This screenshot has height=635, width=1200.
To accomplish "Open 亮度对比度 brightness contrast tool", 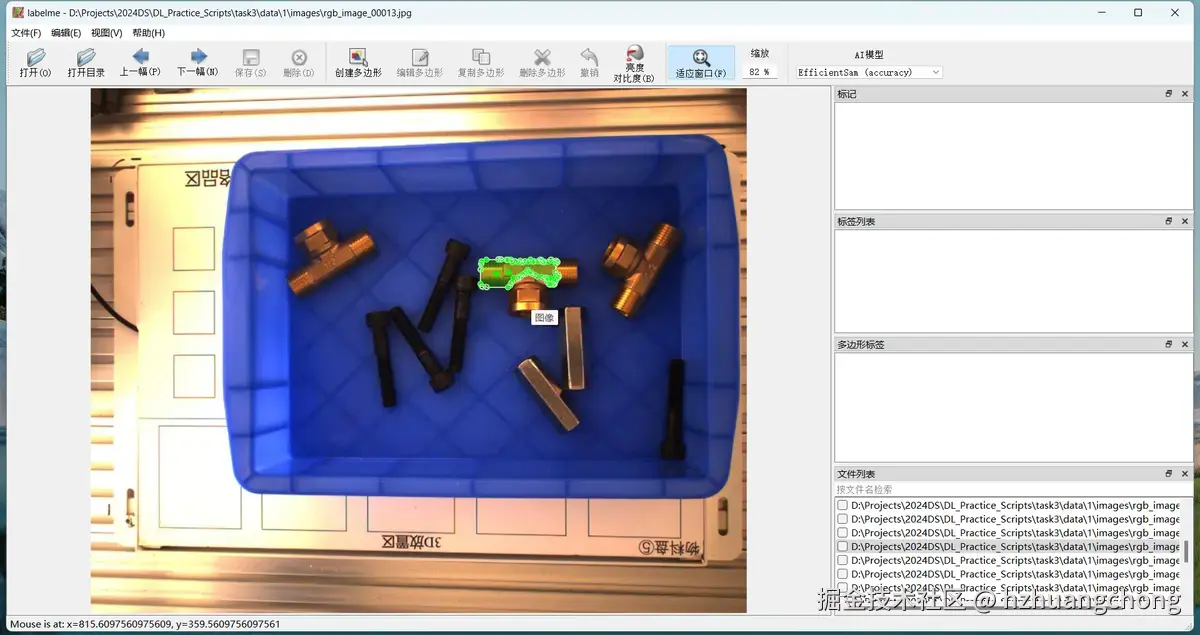I will pyautogui.click(x=634, y=63).
